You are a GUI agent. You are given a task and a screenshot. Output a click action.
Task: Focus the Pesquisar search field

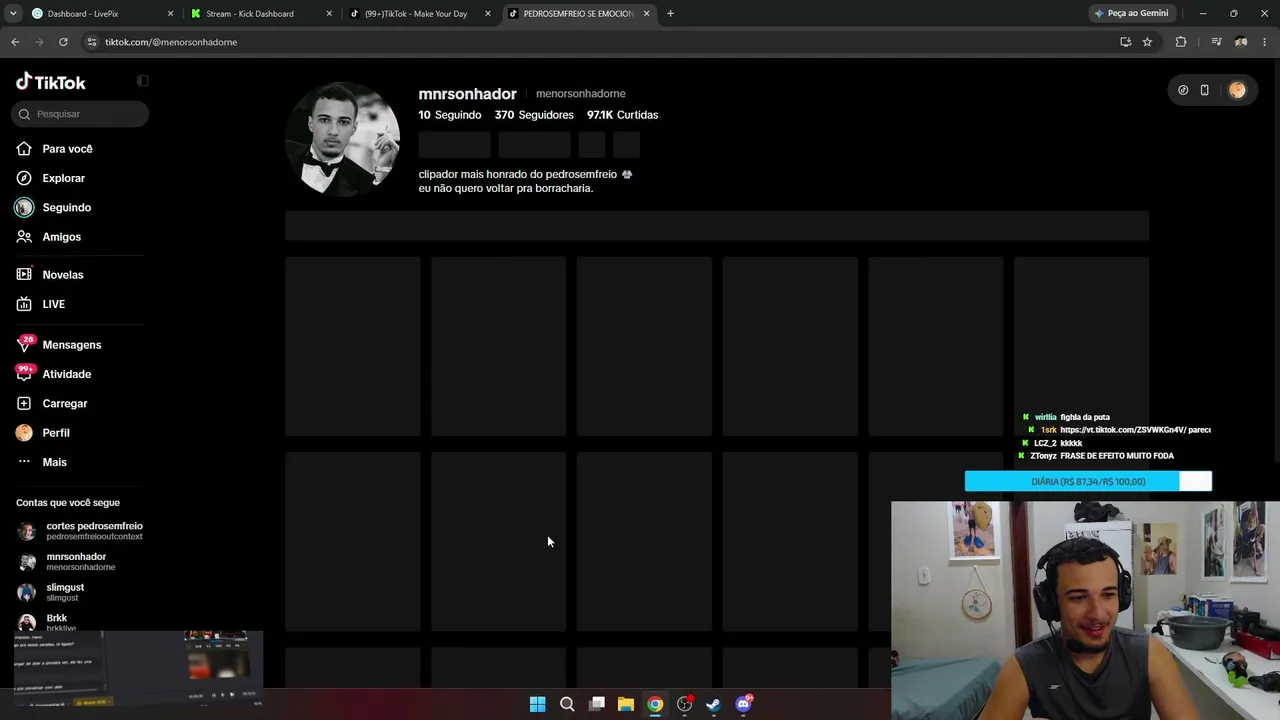tap(82, 114)
